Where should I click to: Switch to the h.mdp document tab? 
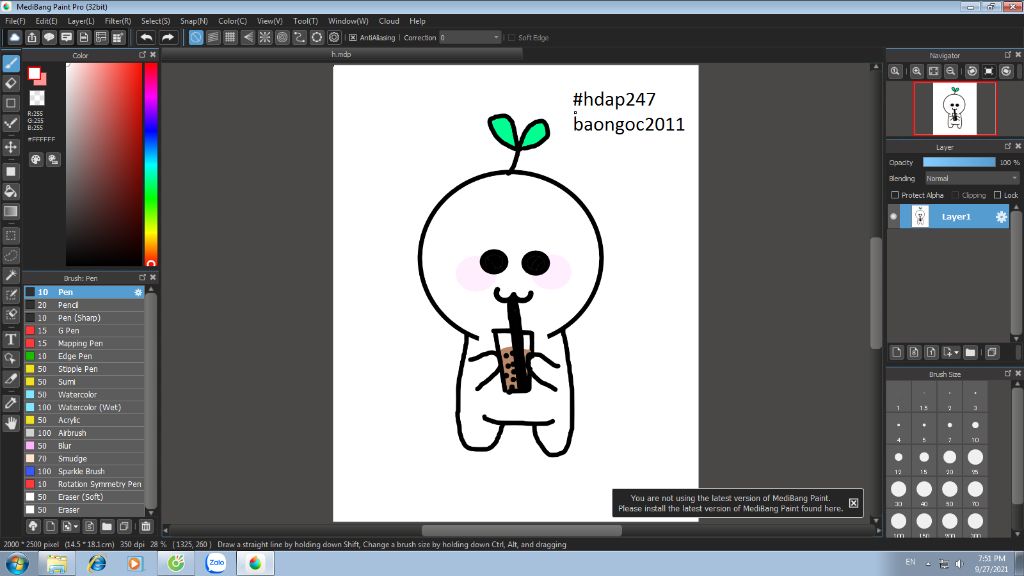pos(342,54)
